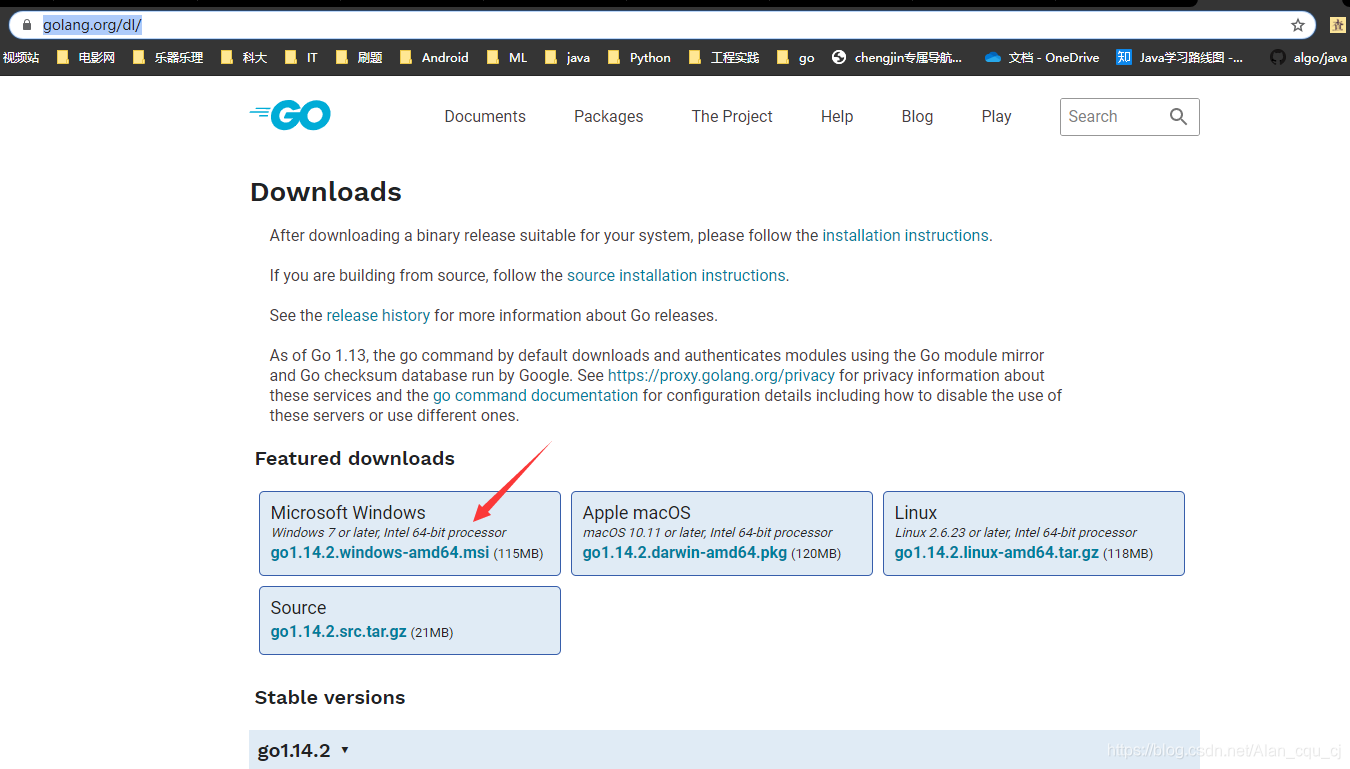The height and width of the screenshot is (769, 1350).
Task: Click the browser extension icon next to the star
Action: pyautogui.click(x=1337, y=25)
